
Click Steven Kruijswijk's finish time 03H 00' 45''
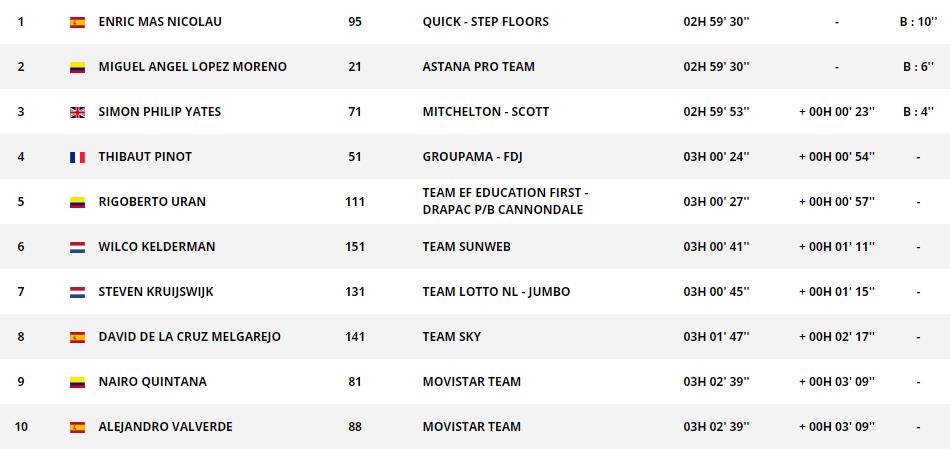pyautogui.click(x=716, y=292)
